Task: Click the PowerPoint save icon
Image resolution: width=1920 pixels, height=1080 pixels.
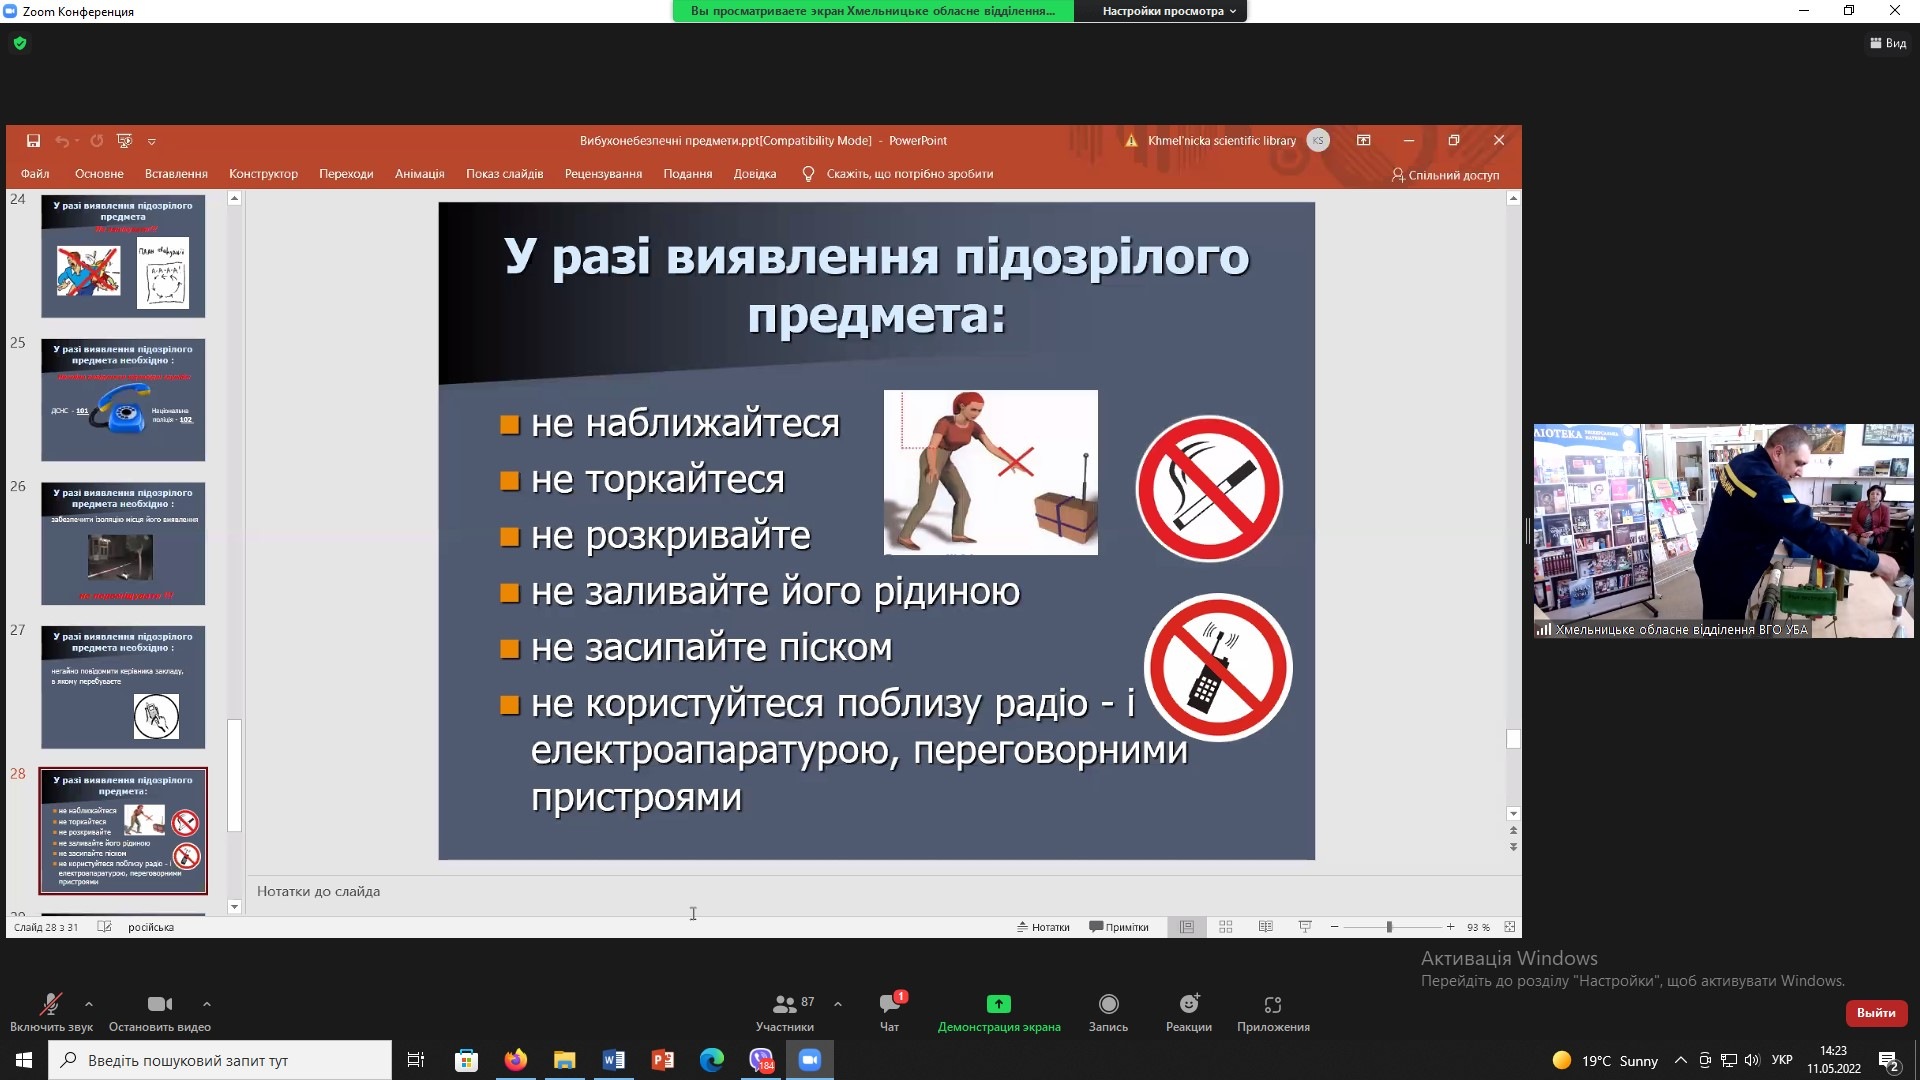Action: [x=33, y=141]
